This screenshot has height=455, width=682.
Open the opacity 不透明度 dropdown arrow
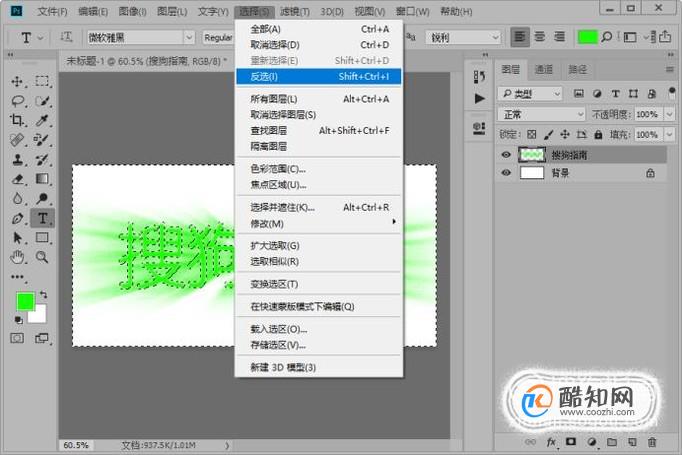pos(669,114)
